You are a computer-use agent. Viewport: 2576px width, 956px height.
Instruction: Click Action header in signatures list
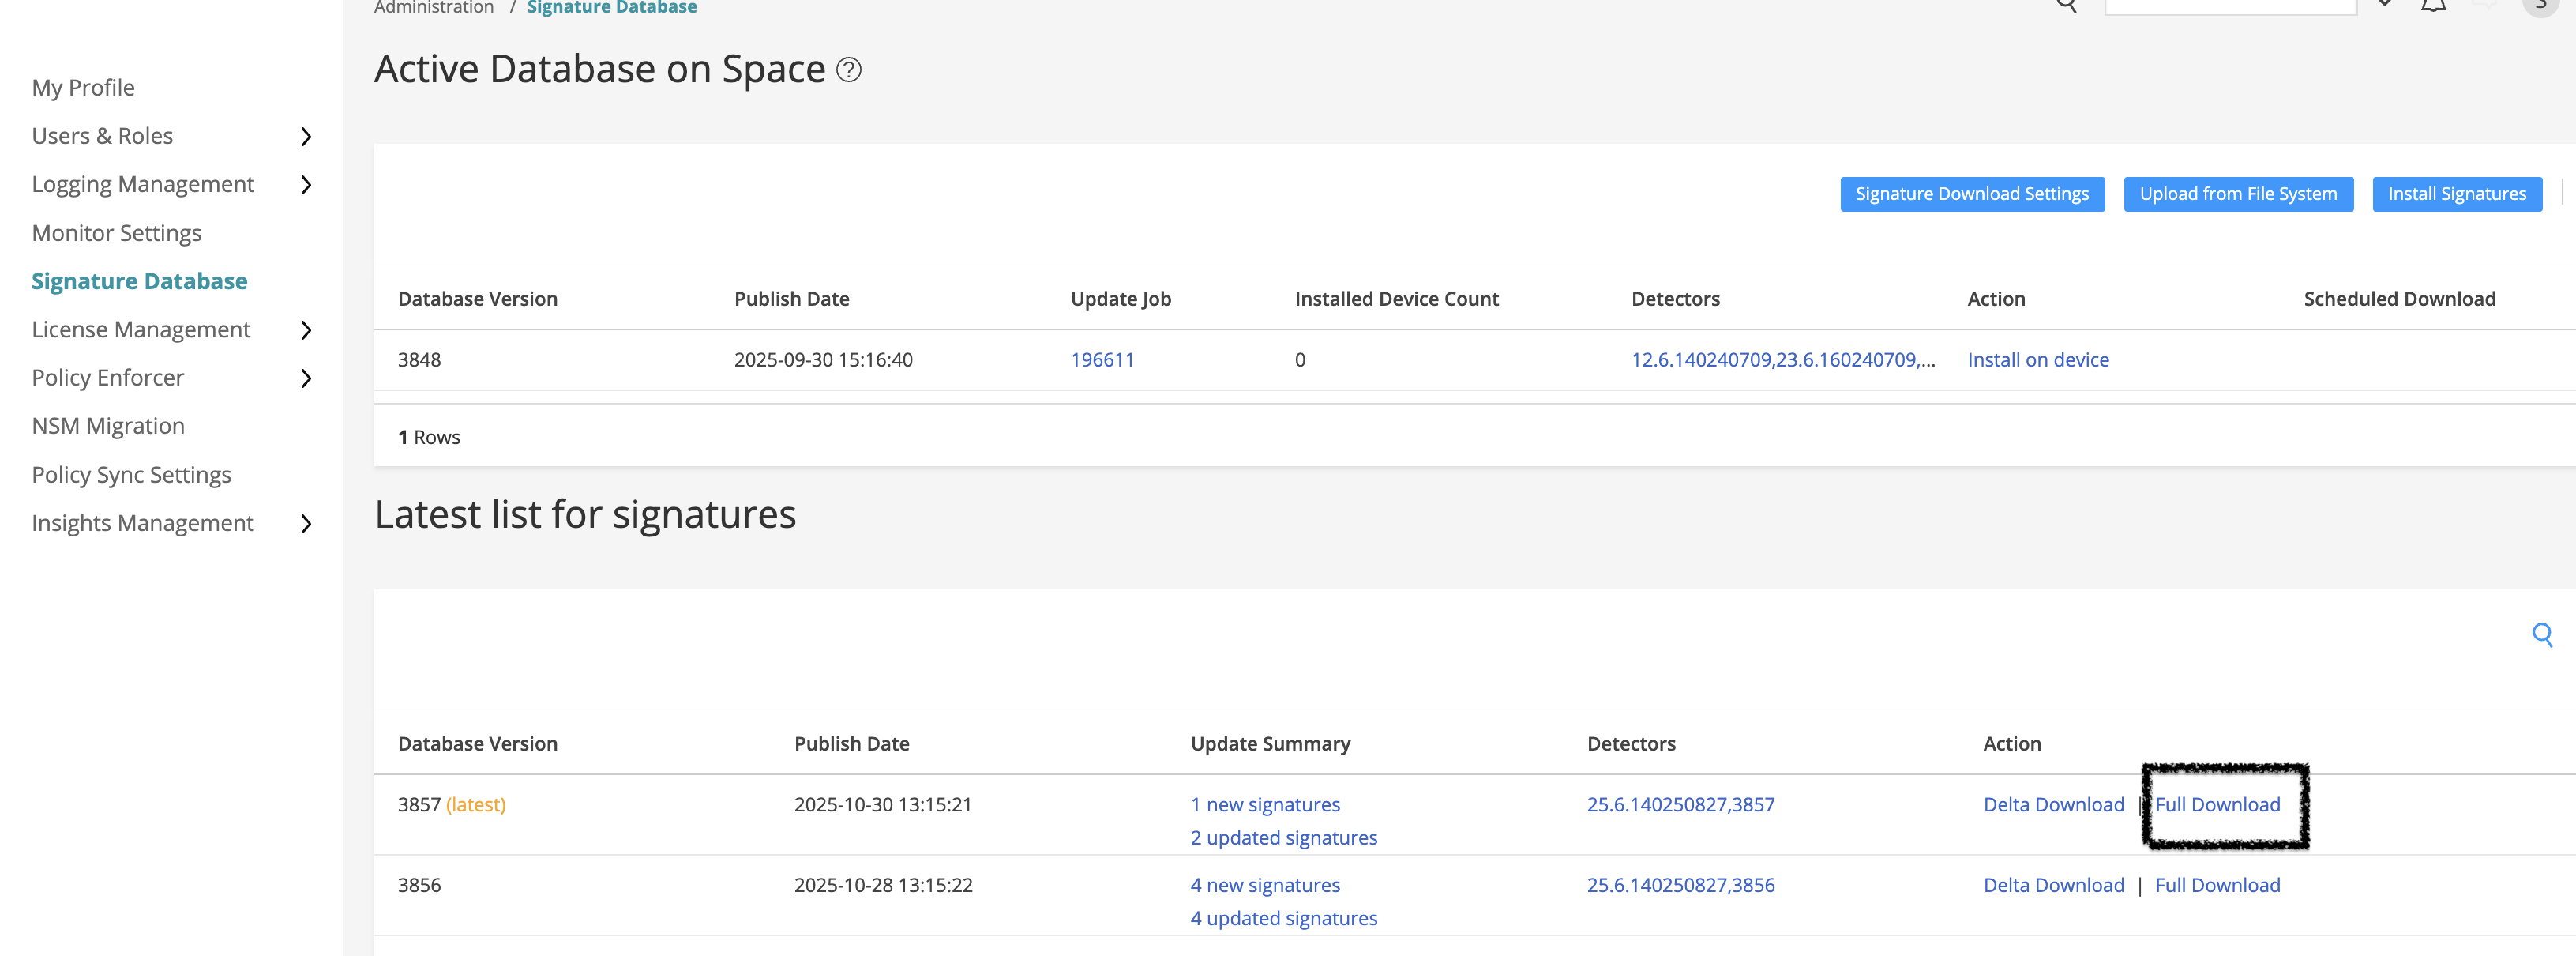click(x=2011, y=744)
